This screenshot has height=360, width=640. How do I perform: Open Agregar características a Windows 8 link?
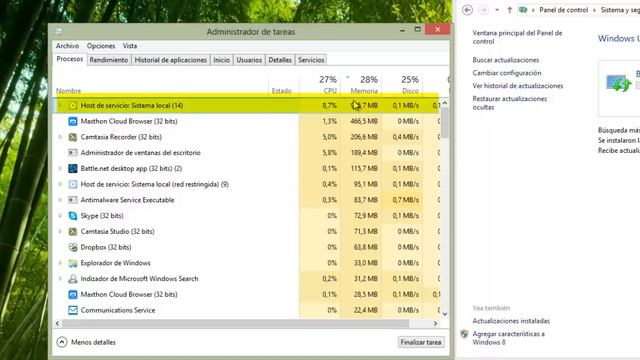pyautogui.click(x=509, y=338)
